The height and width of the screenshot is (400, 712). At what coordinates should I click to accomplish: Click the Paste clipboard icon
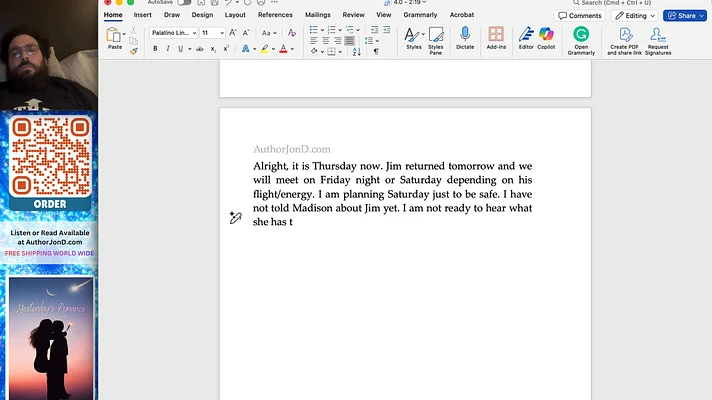pyautogui.click(x=114, y=35)
